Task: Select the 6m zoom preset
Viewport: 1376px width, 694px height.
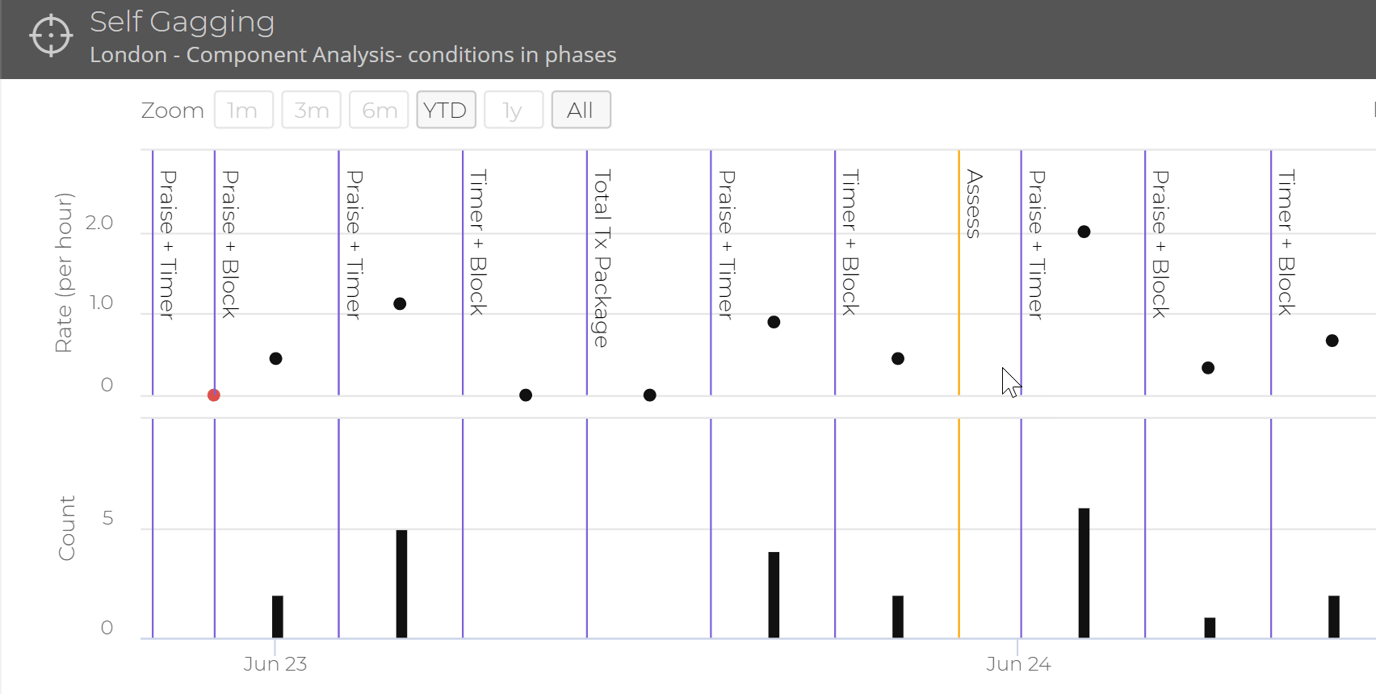Action: [x=379, y=110]
